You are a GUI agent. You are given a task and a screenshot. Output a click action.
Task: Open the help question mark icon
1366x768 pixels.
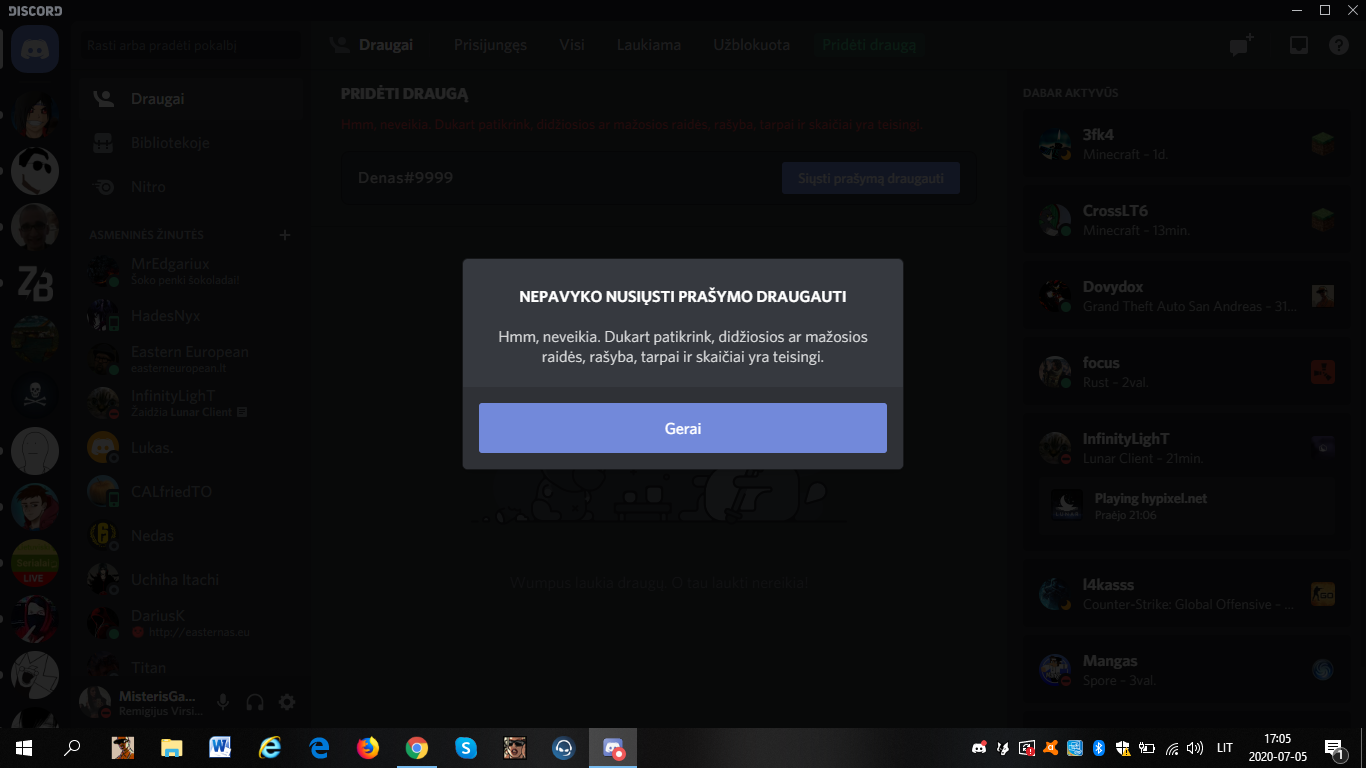pos(1339,45)
